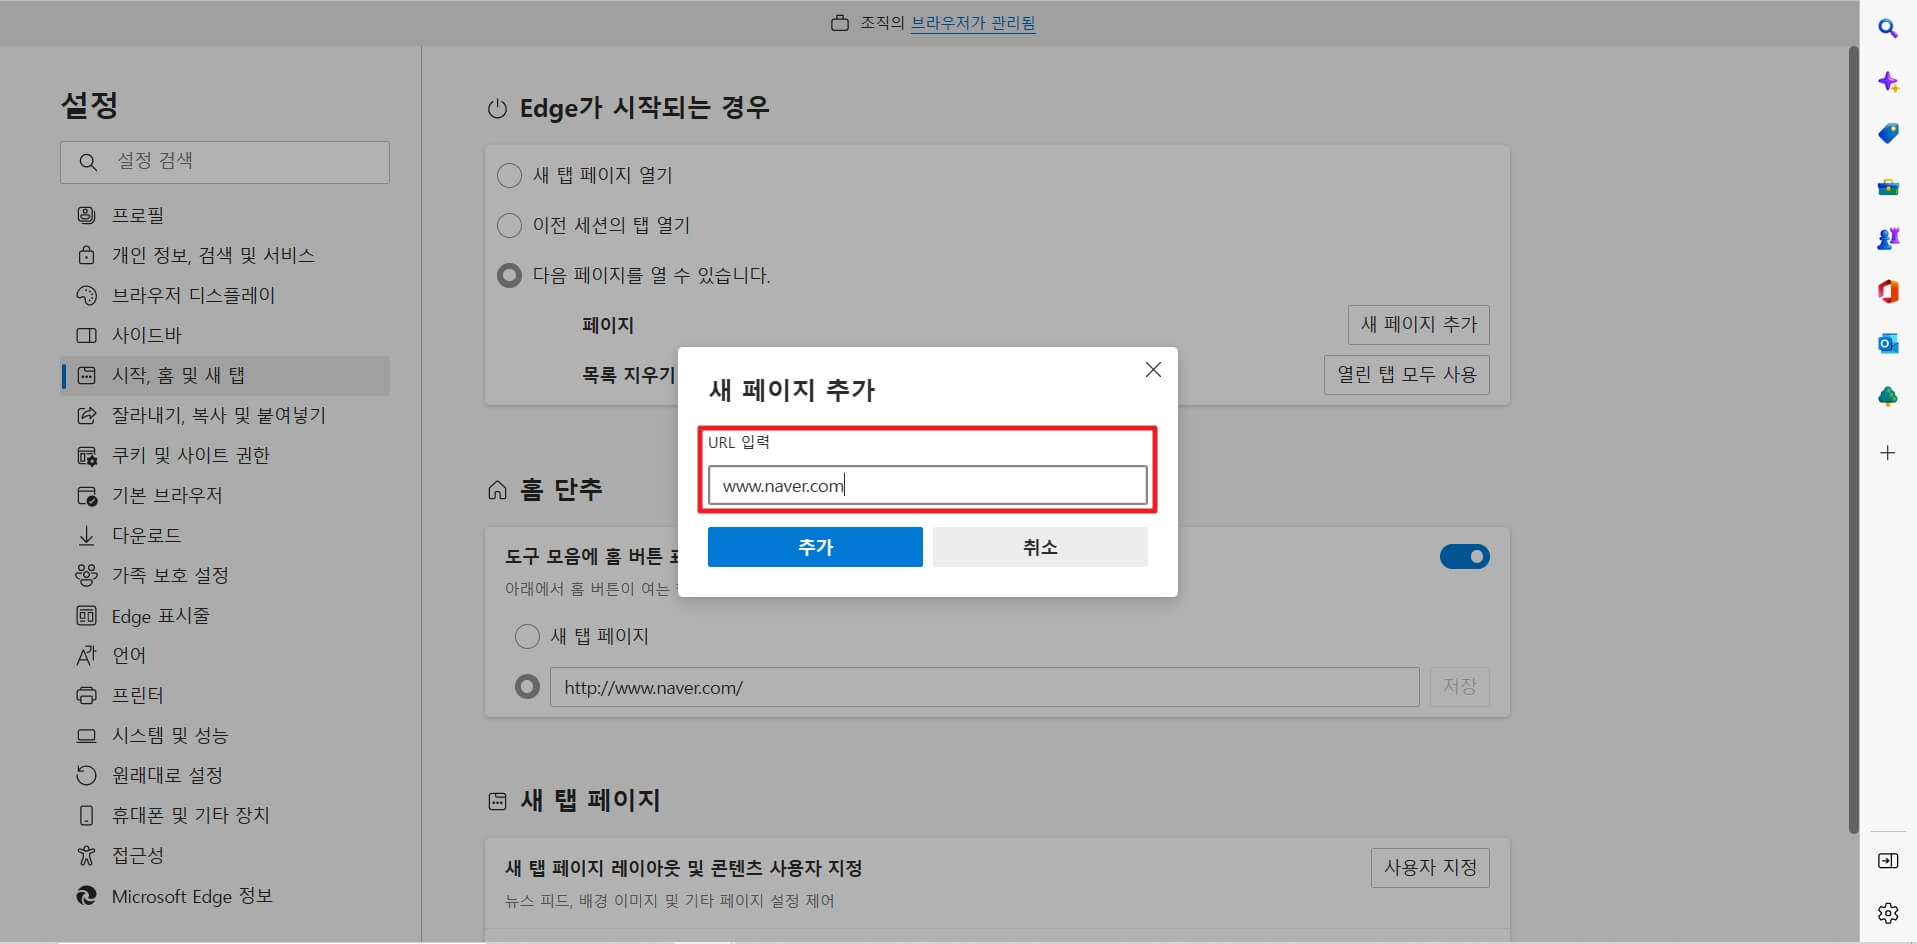
Task: Open sidebar settings with the gear icon
Action: [1888, 912]
